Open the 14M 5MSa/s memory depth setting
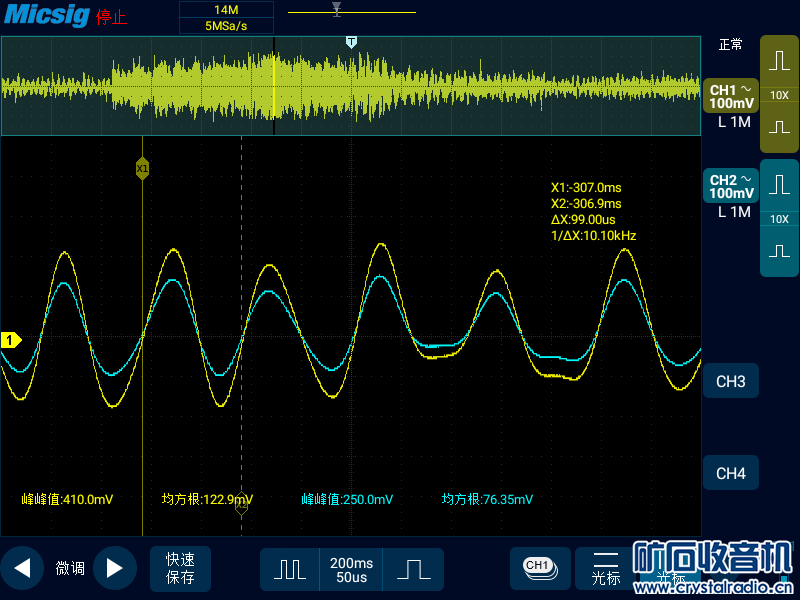The width and height of the screenshot is (800, 600). [x=226, y=18]
